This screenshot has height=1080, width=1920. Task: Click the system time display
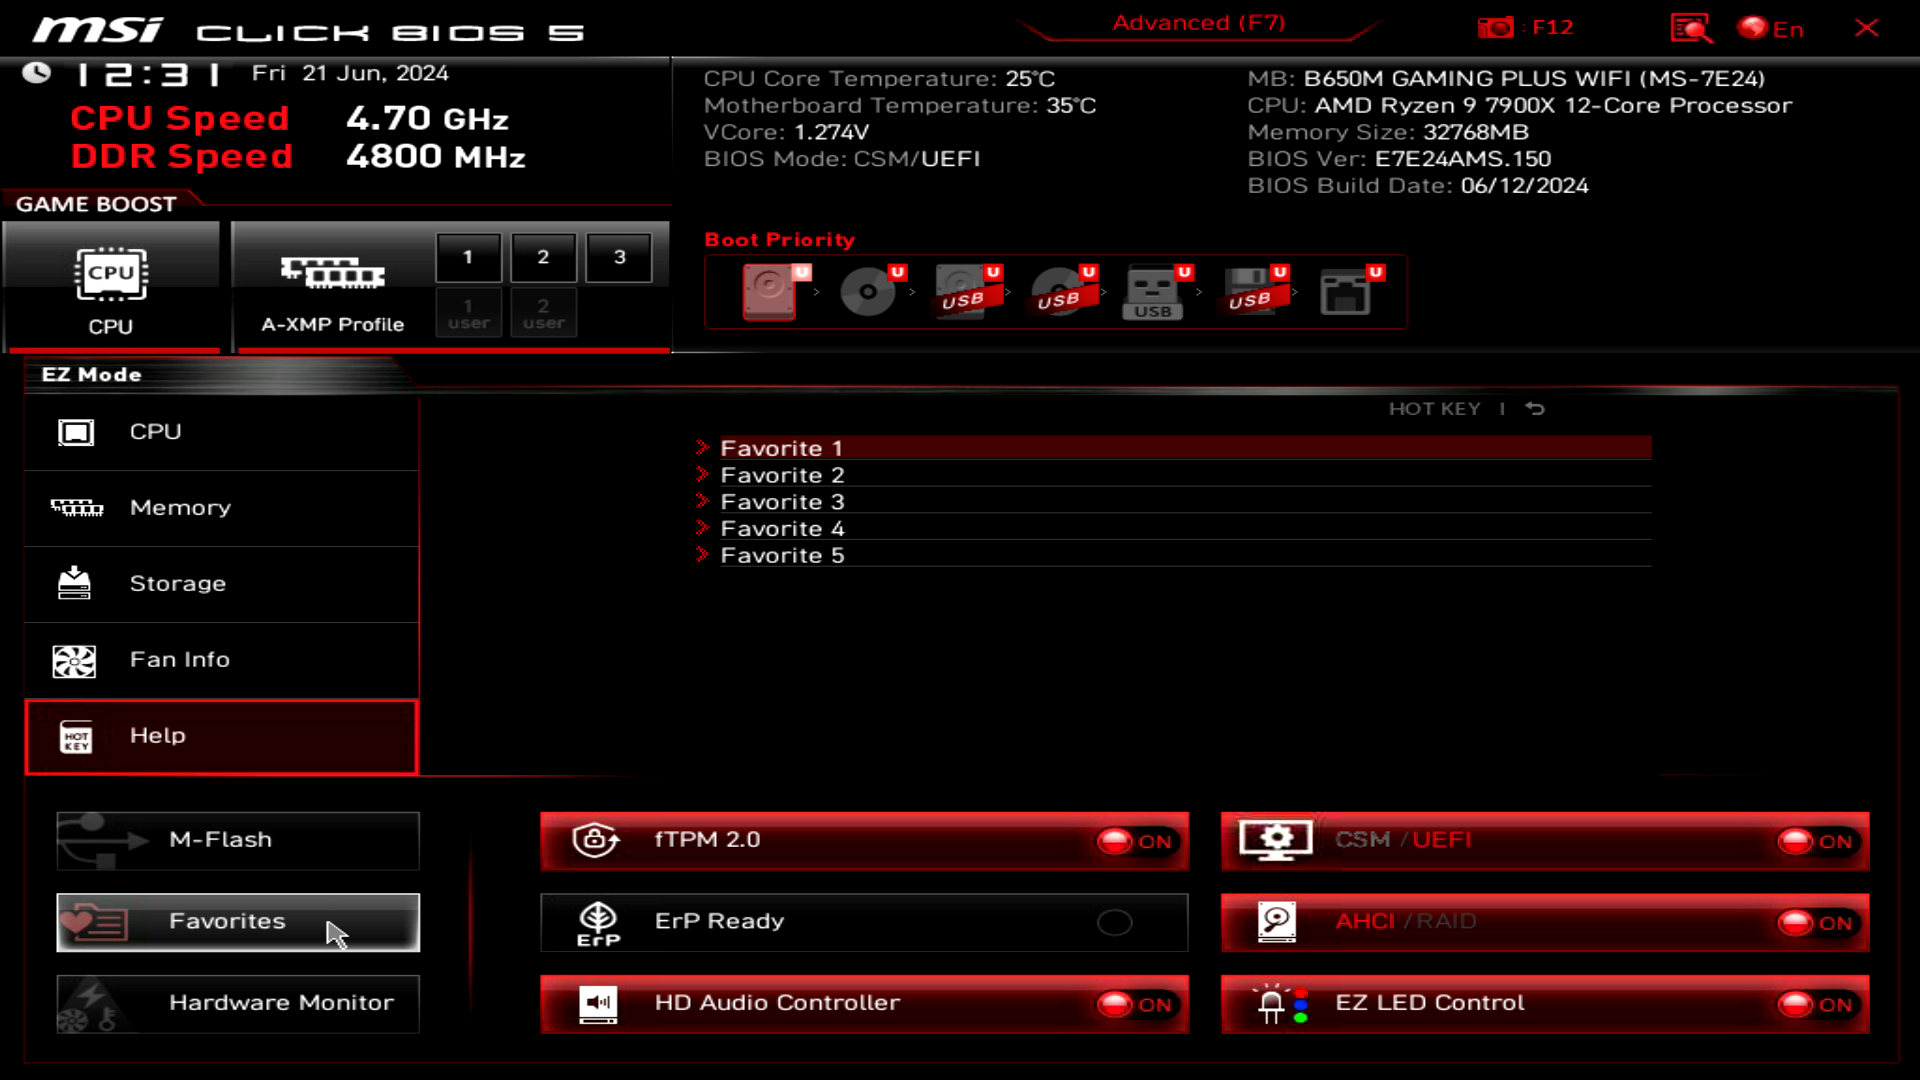point(149,74)
